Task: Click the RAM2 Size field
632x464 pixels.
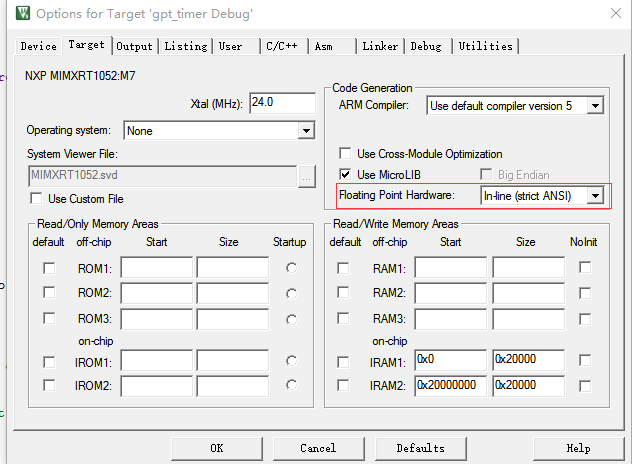Action: pos(528,293)
